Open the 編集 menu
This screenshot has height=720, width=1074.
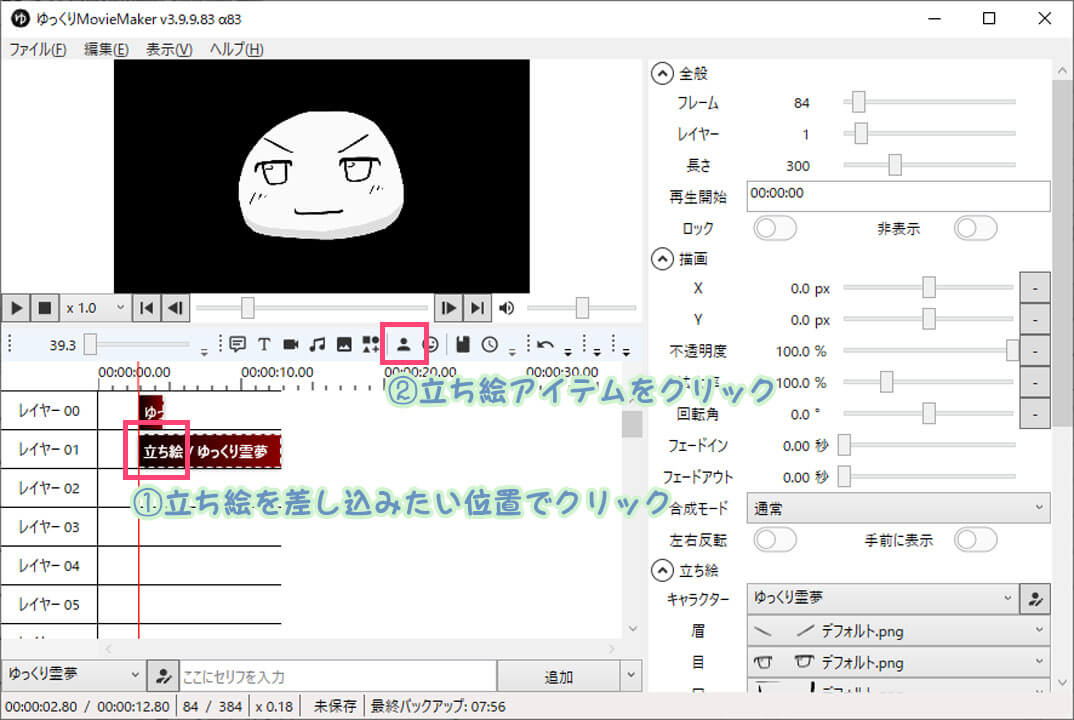106,49
